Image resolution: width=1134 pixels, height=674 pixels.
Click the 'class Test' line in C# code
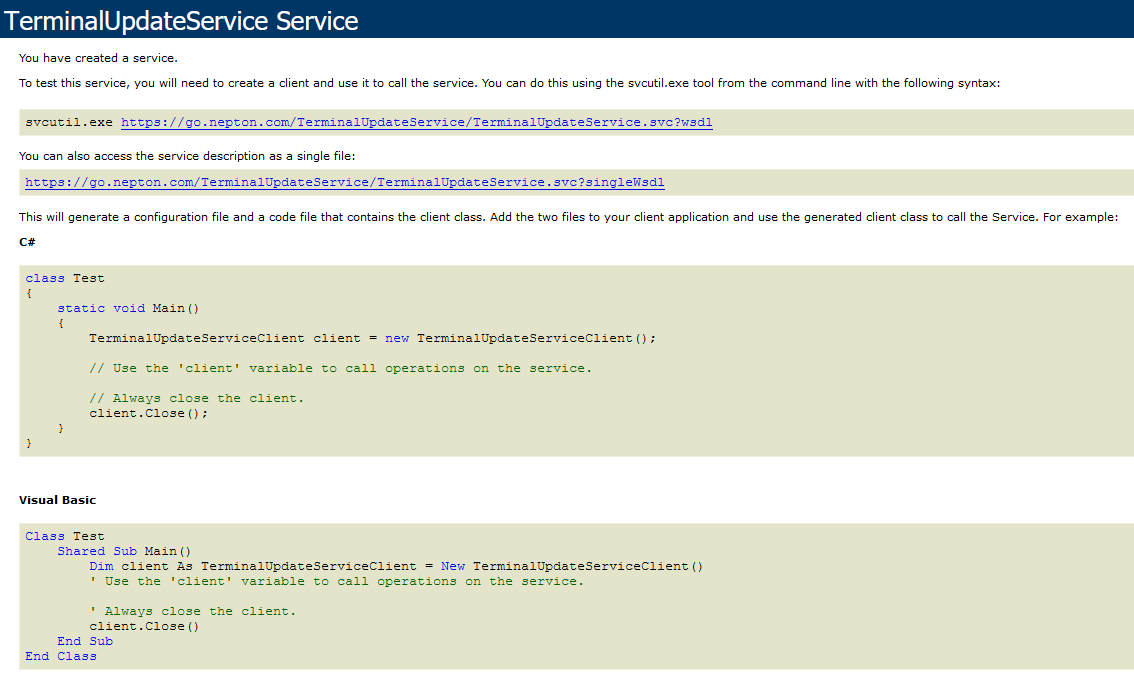tap(65, 278)
